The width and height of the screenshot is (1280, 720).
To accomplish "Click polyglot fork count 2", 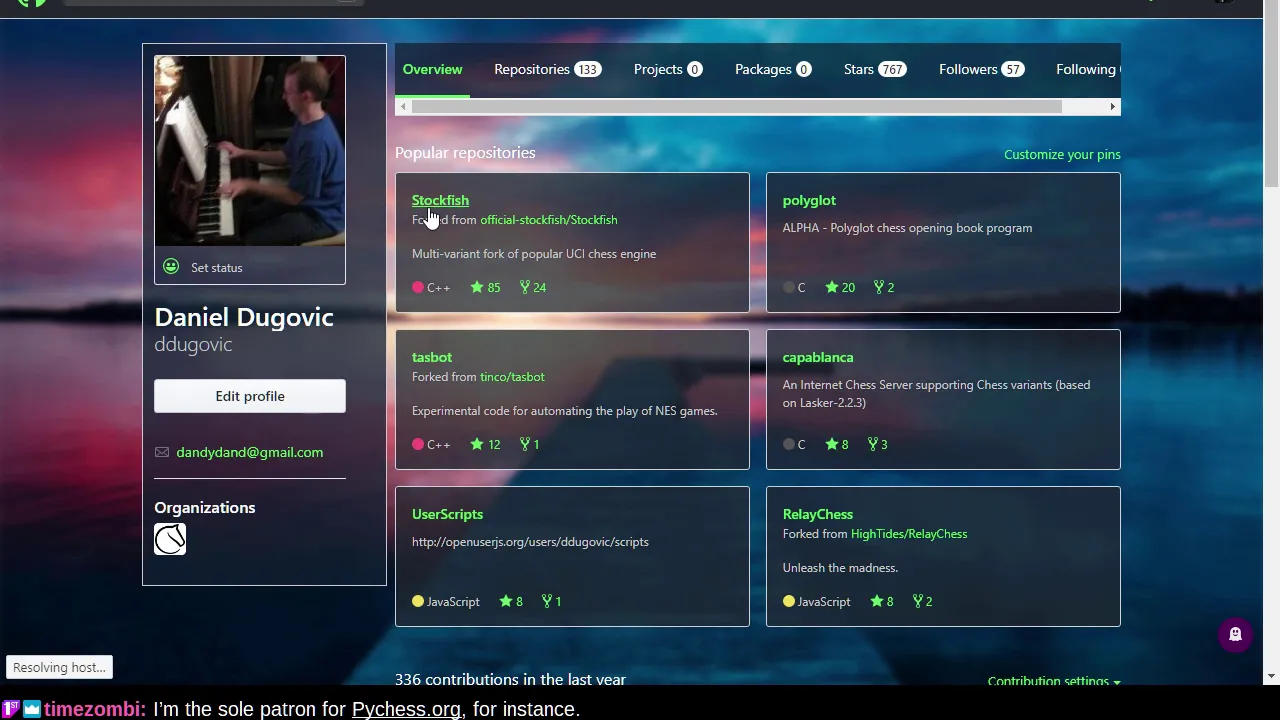I will (884, 287).
